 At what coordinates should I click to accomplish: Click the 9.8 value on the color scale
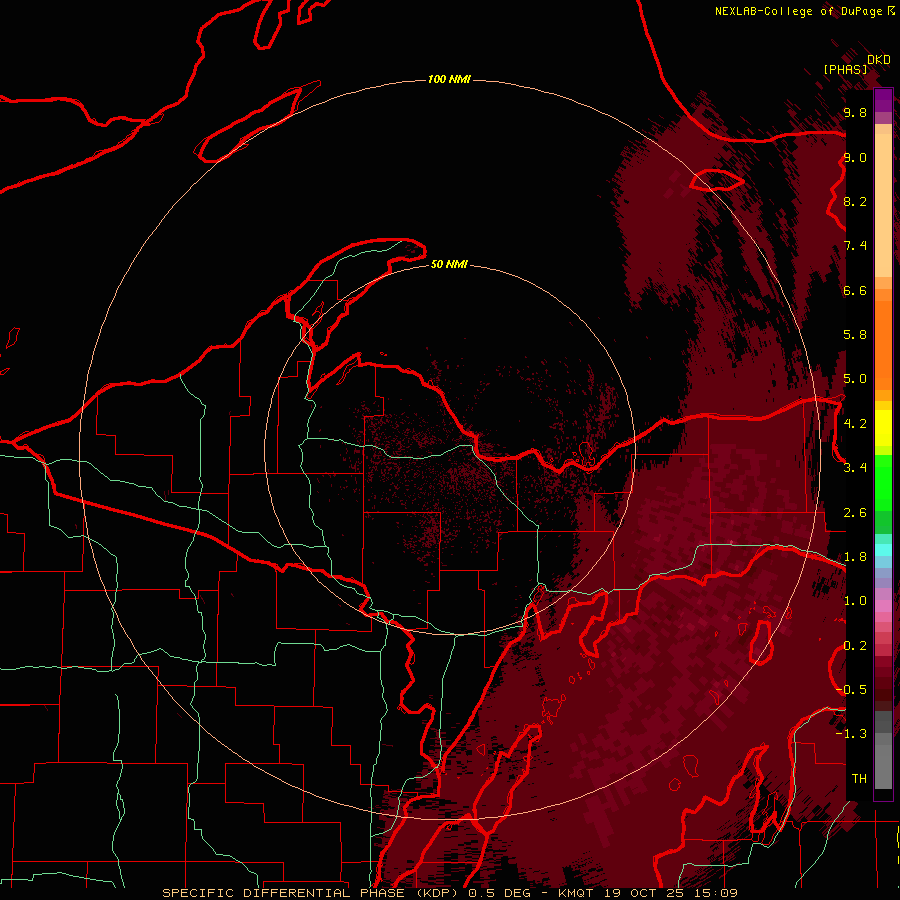[x=855, y=112]
